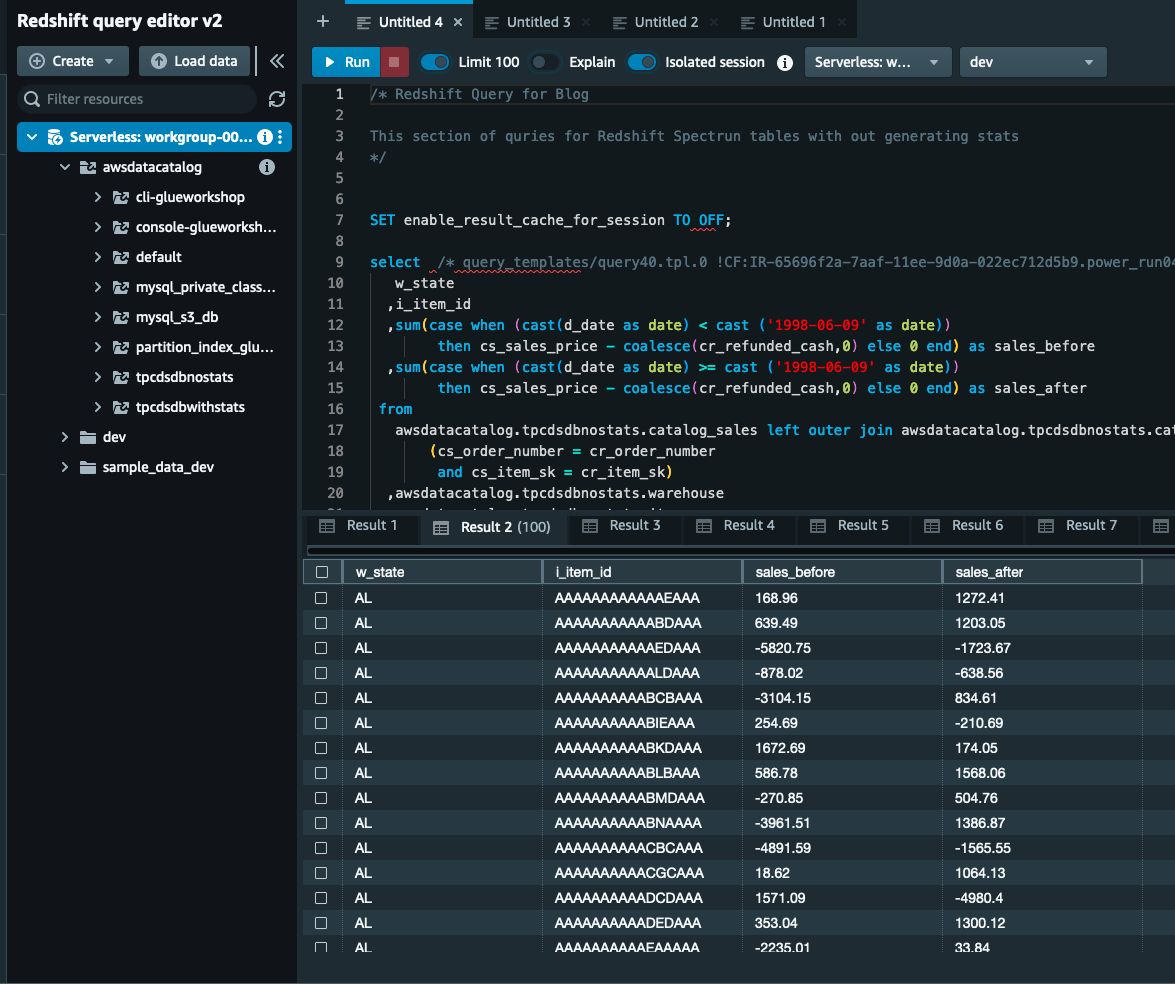Open the Create dropdown menu
Viewport: 1175px width, 984px height.
(72, 61)
